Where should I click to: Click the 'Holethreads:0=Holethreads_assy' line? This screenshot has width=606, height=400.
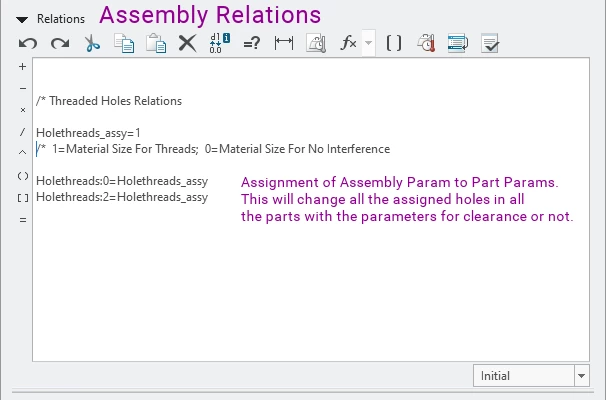[122, 181]
